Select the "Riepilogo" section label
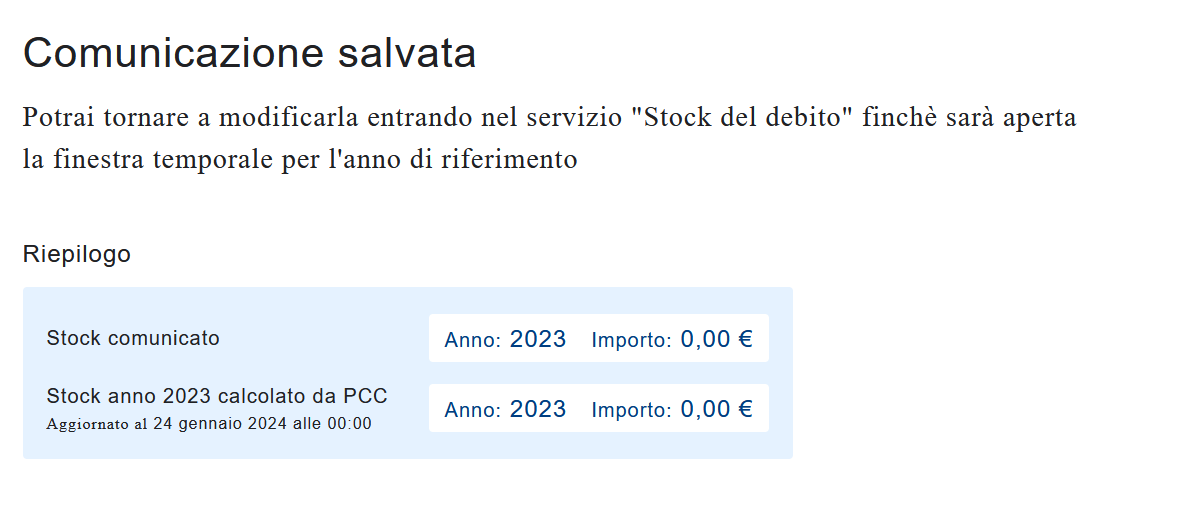Screen dimensions: 1204x521 pos(77,254)
